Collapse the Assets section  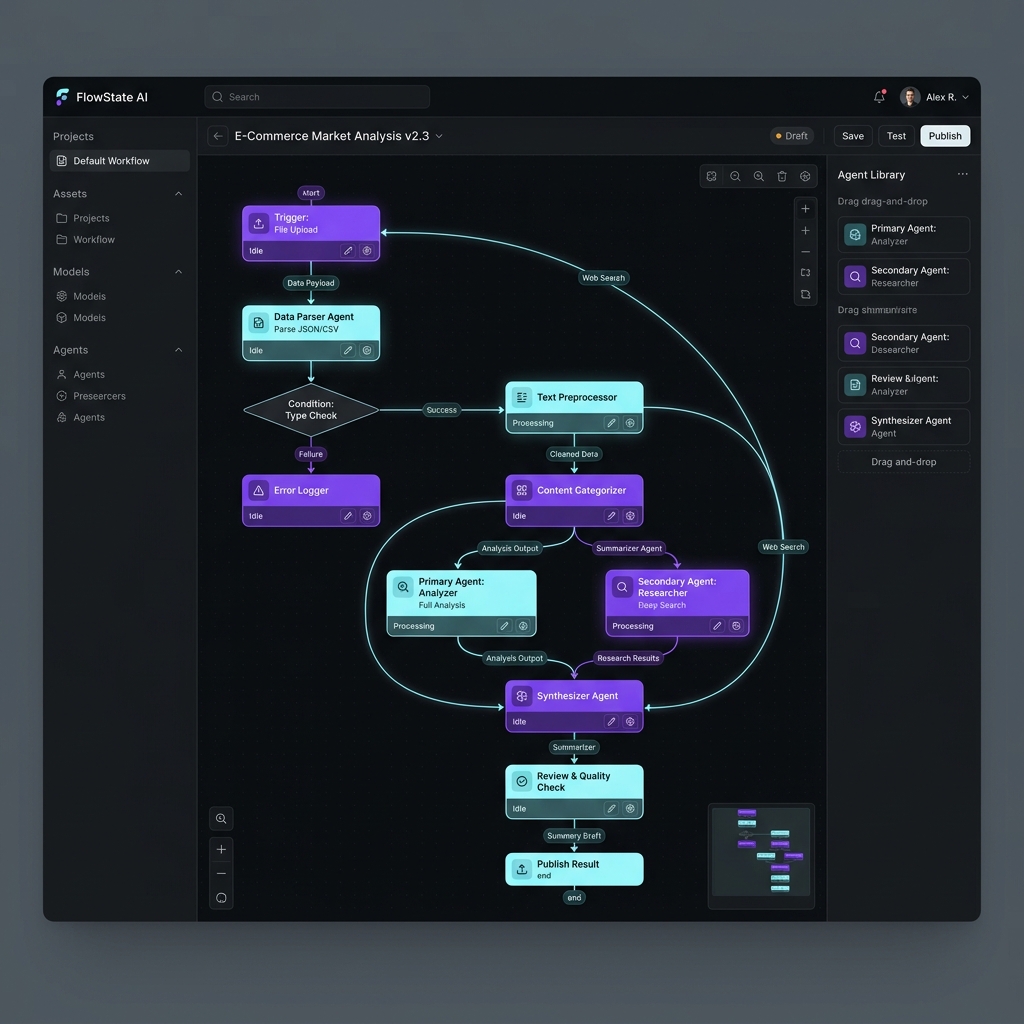click(178, 194)
